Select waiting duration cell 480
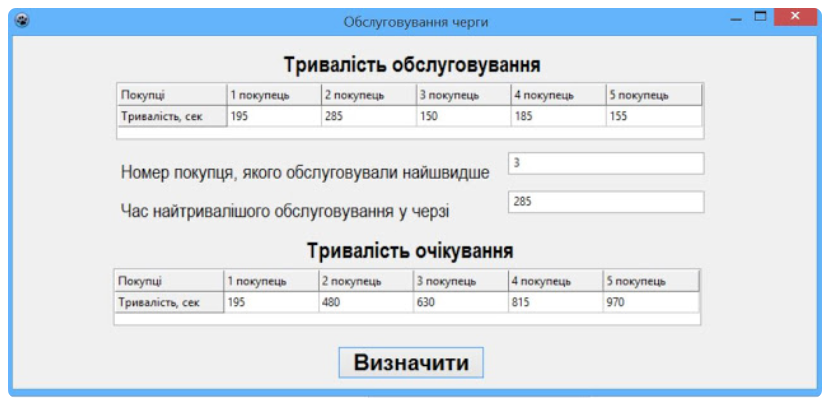The image size is (828, 404). tap(366, 303)
